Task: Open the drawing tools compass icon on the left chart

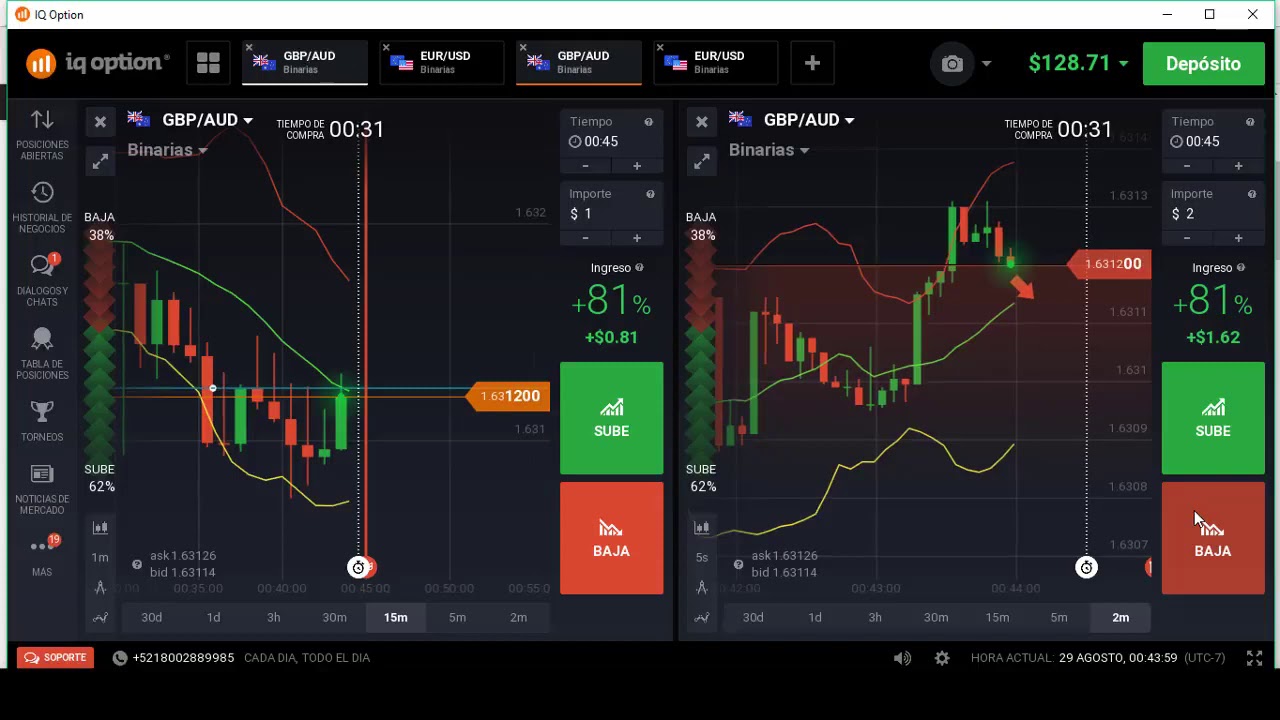Action: tap(100, 587)
